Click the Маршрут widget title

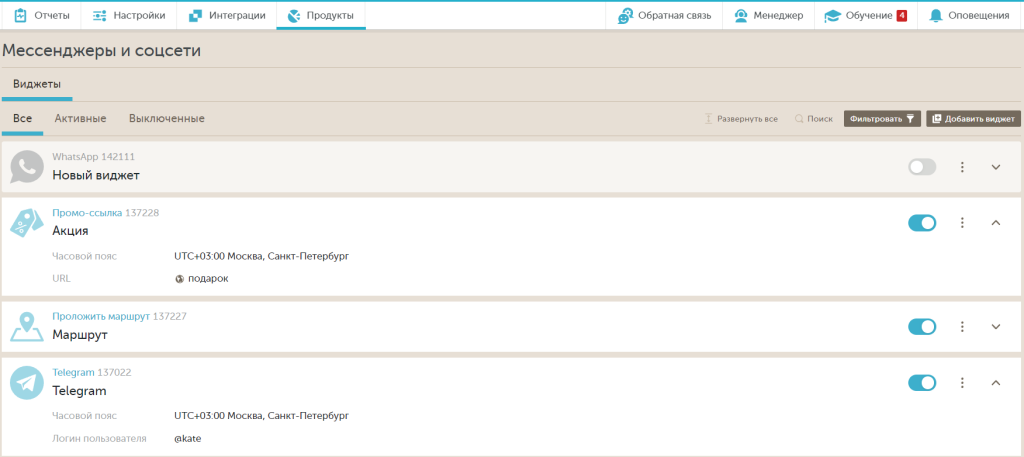tap(80, 334)
